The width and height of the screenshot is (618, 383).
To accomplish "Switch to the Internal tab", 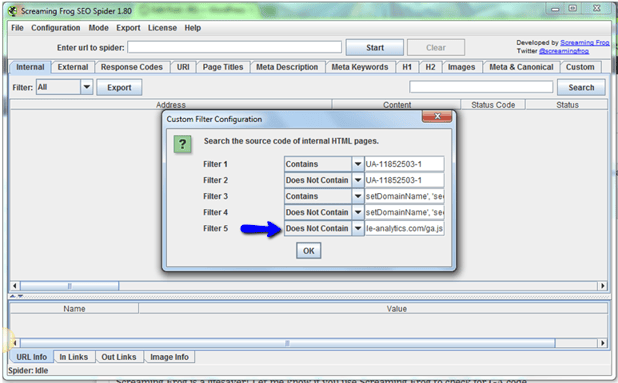I will (x=30, y=67).
